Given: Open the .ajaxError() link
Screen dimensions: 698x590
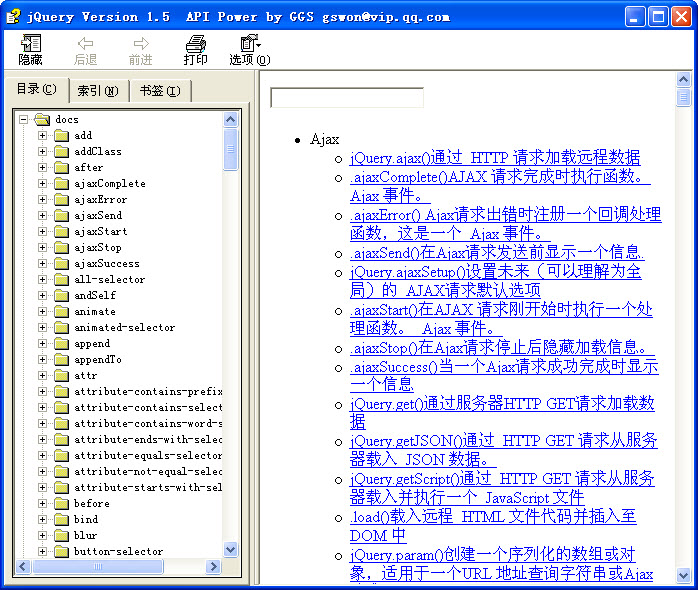Looking at the screenshot, I should 505,224.
